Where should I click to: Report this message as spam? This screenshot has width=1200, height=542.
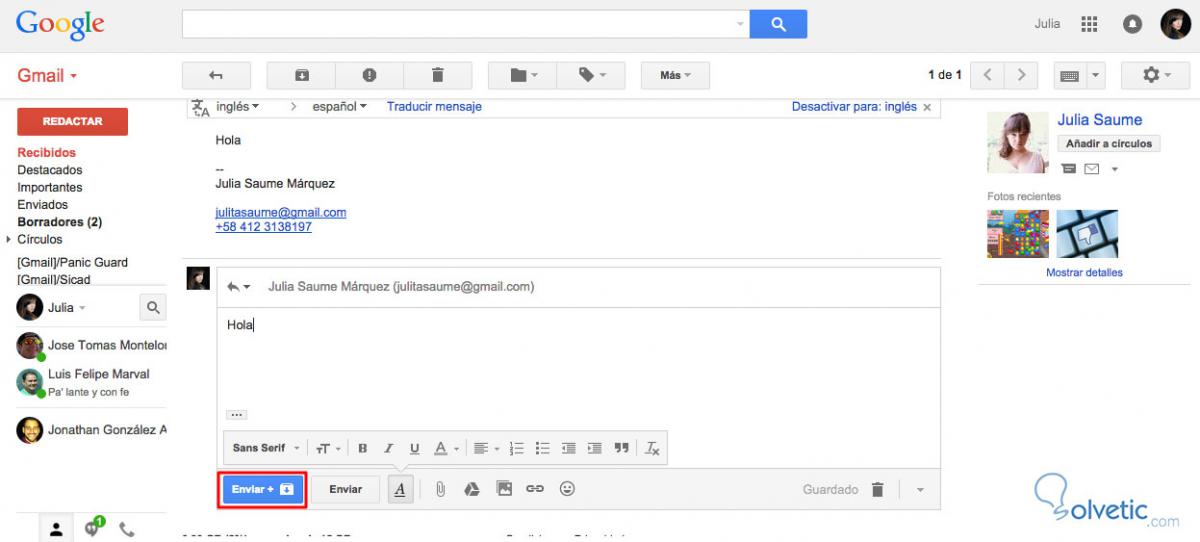point(369,75)
